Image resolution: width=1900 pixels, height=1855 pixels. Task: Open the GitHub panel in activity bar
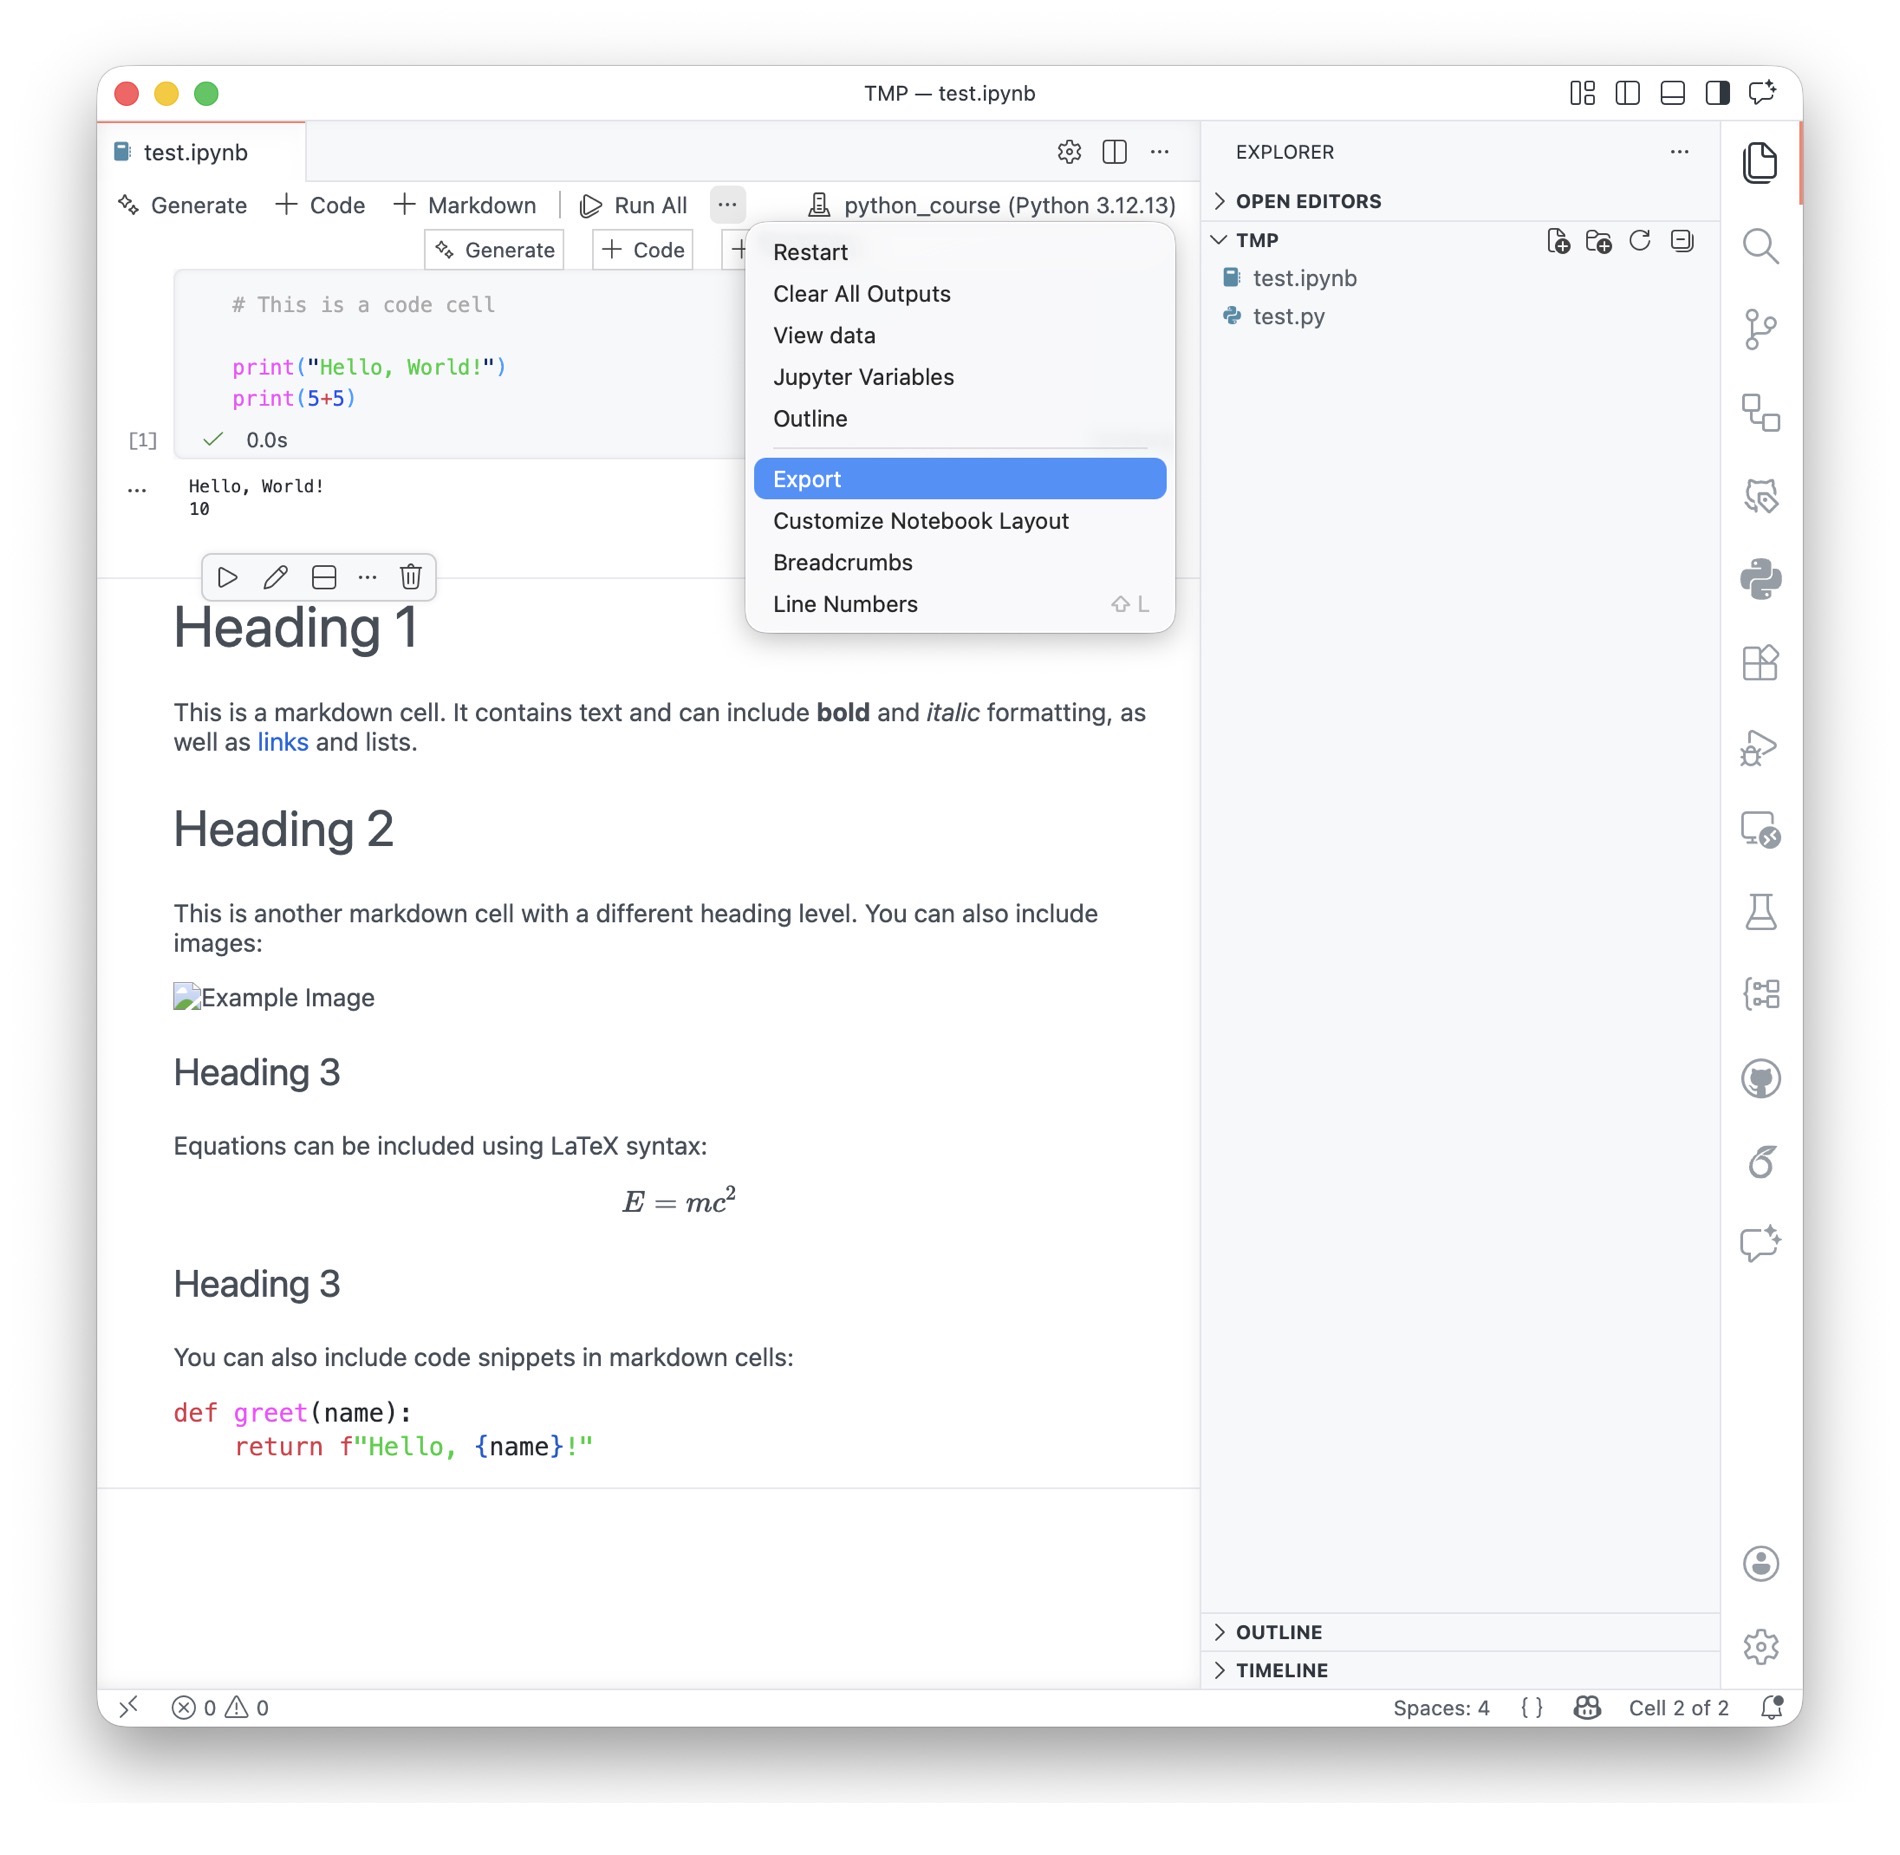click(1760, 1079)
